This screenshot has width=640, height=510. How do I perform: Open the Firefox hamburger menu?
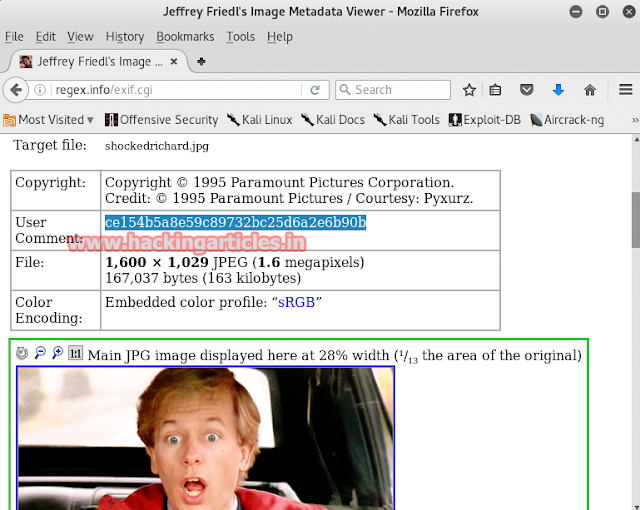pos(625,90)
